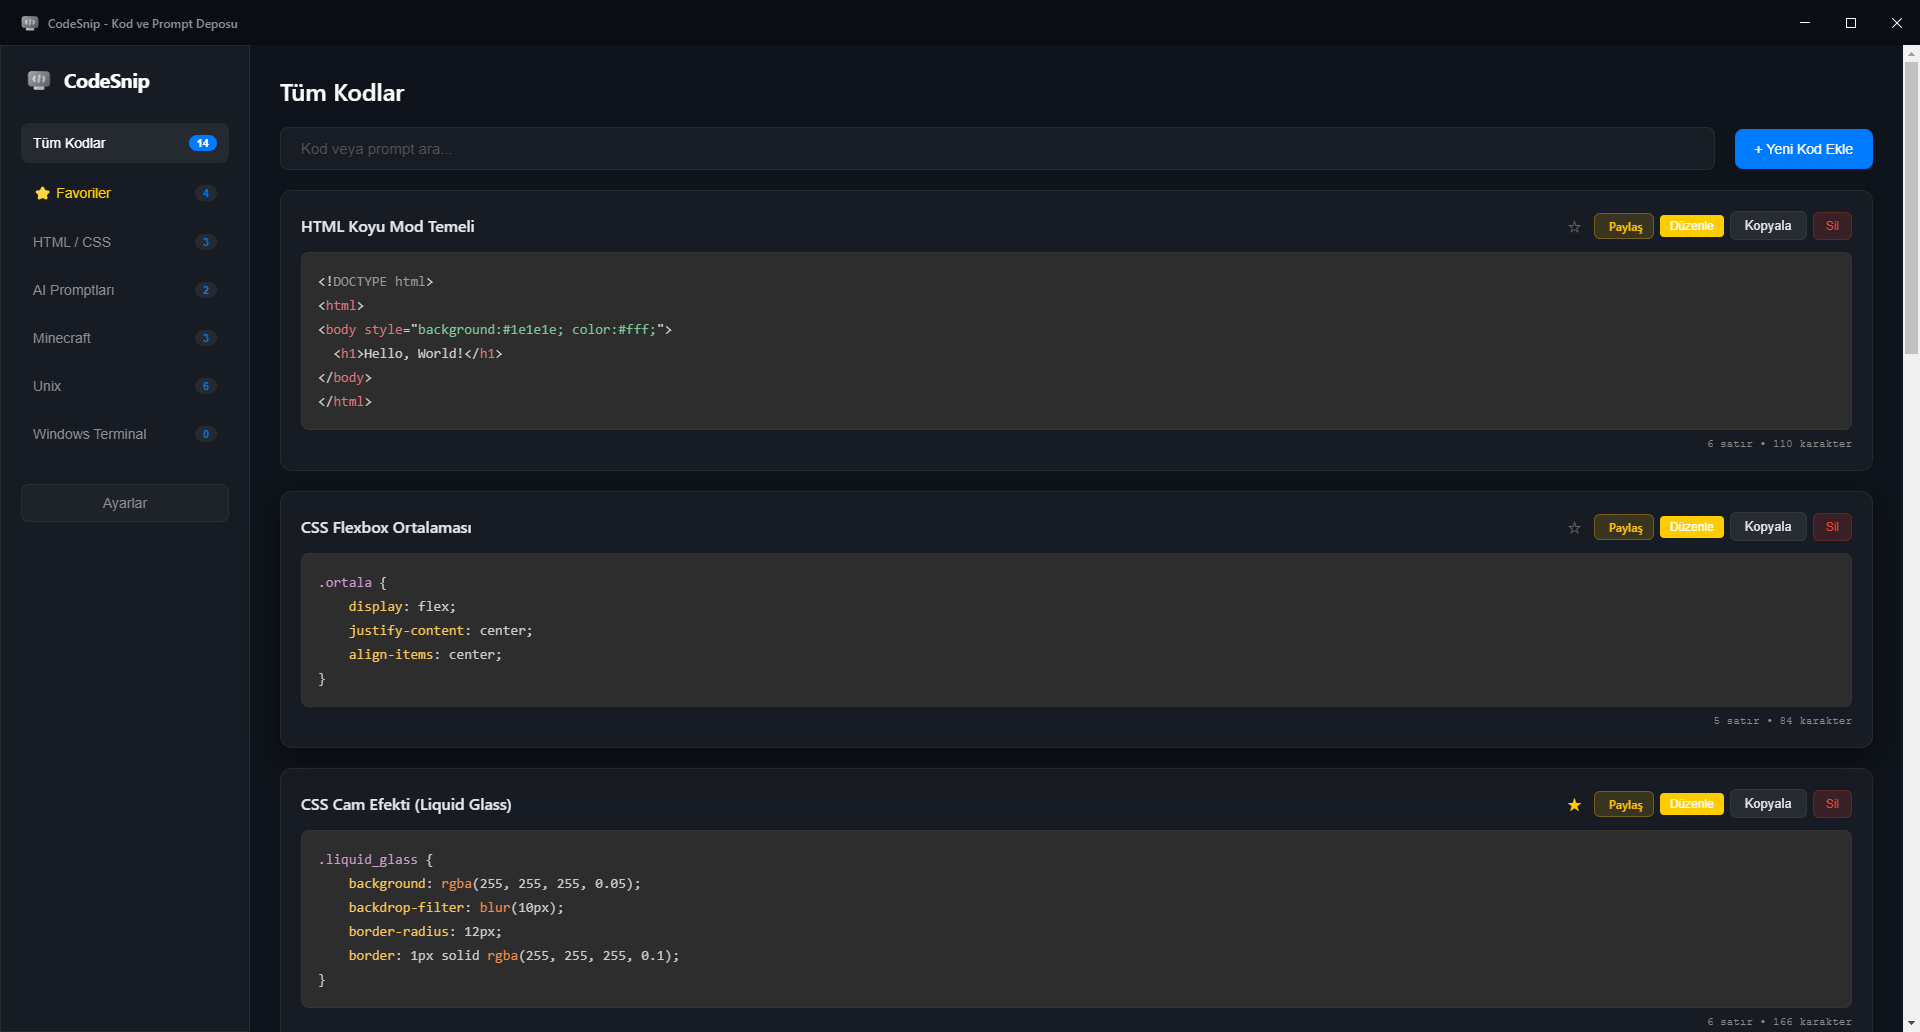The width and height of the screenshot is (1920, 1032).
Task: Minimize the CodeSnip window
Action: click(1805, 23)
